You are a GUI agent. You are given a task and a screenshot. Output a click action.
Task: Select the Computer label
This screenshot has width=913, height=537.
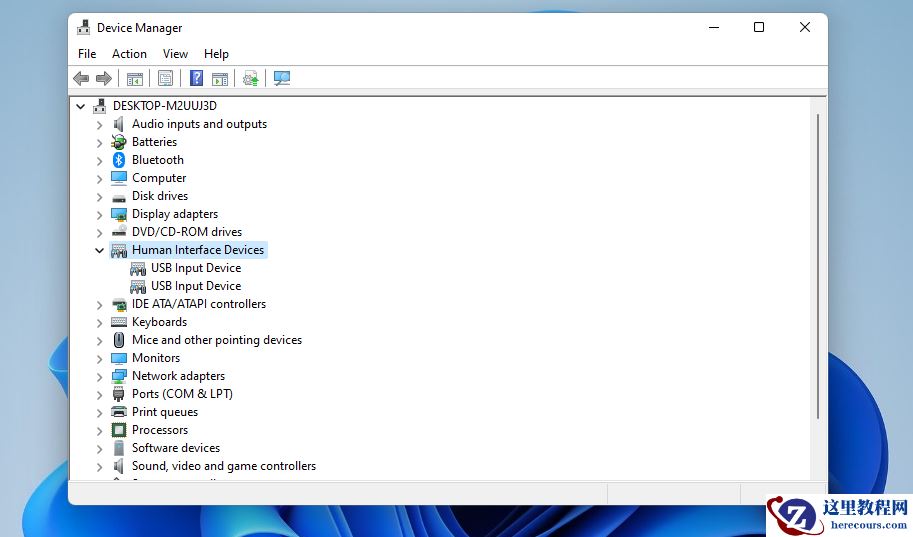(159, 178)
